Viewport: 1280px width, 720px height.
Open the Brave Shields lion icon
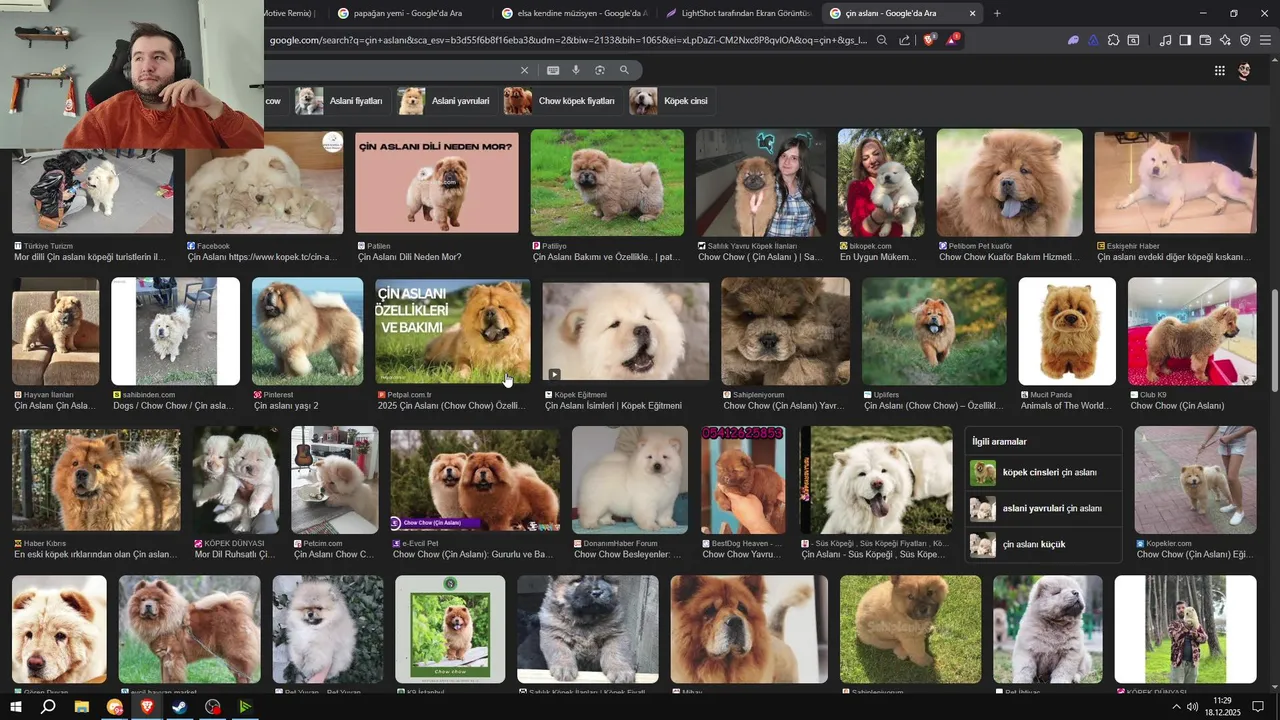[930, 40]
